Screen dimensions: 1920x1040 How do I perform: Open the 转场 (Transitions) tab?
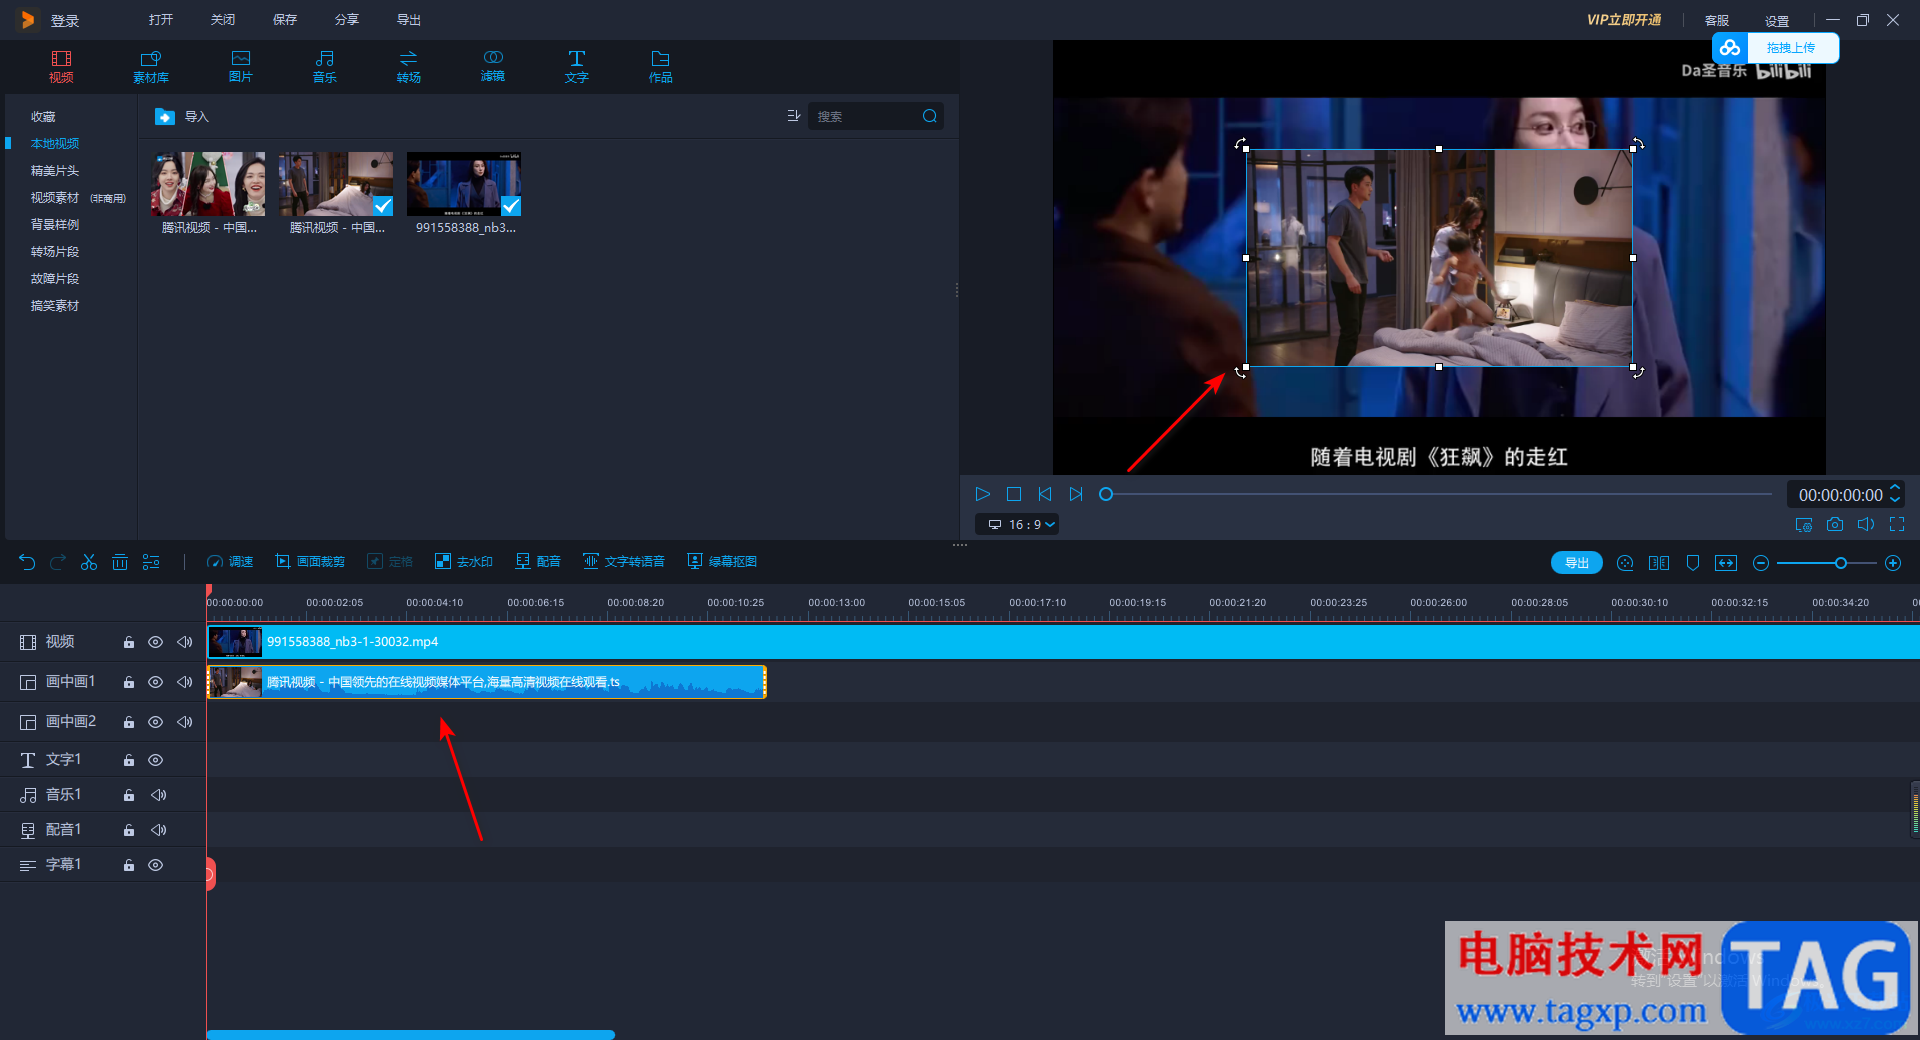point(409,66)
